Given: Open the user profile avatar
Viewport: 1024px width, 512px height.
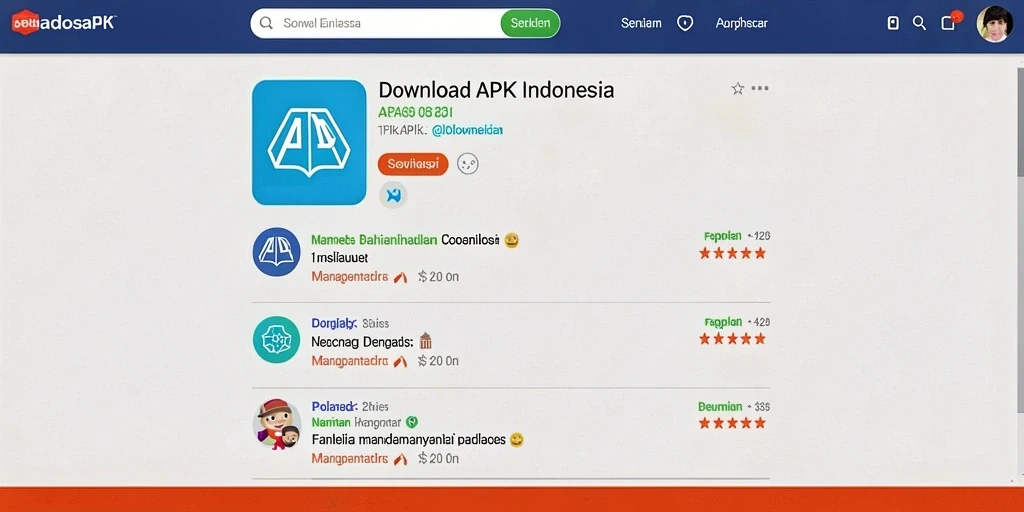Looking at the screenshot, I should click(x=994, y=24).
